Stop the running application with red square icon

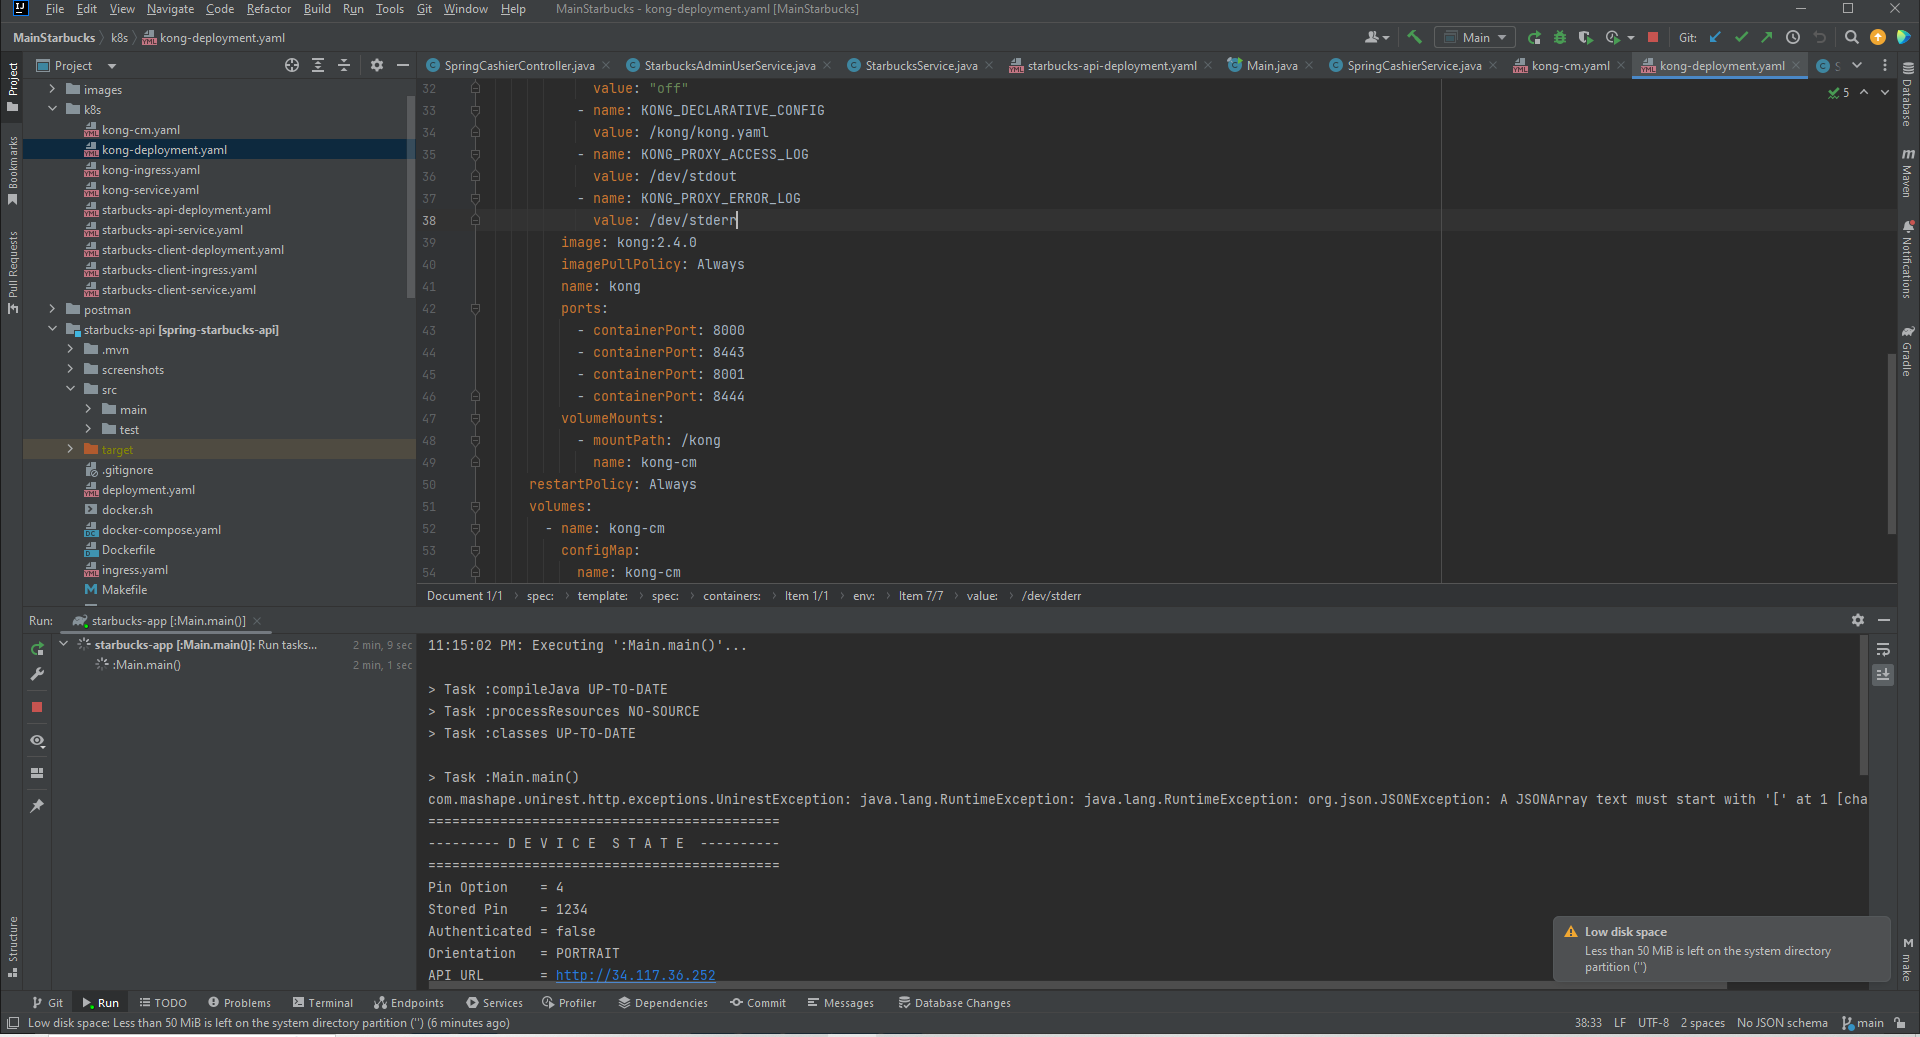click(1653, 37)
